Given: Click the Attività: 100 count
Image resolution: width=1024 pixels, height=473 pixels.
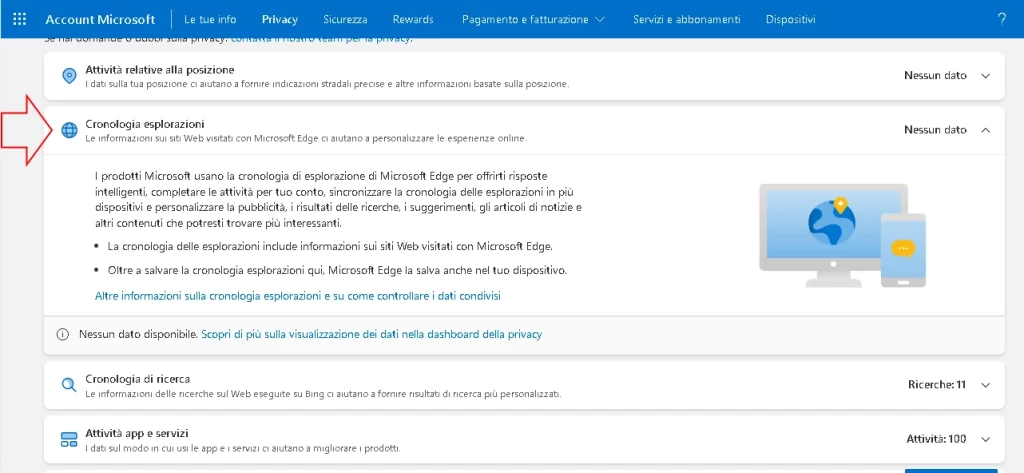Looking at the screenshot, I should pos(936,439).
